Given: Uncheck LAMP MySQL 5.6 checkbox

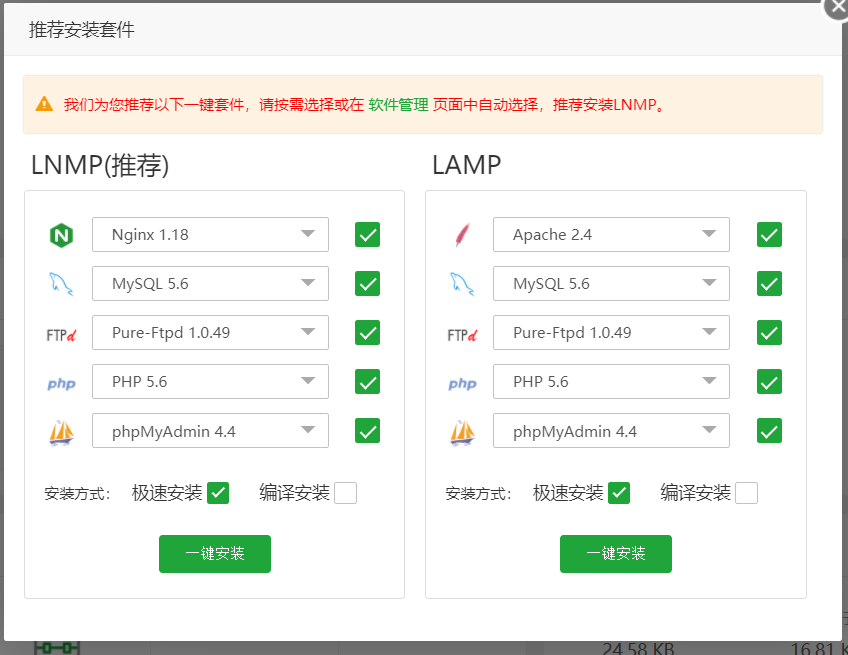Looking at the screenshot, I should (x=770, y=284).
